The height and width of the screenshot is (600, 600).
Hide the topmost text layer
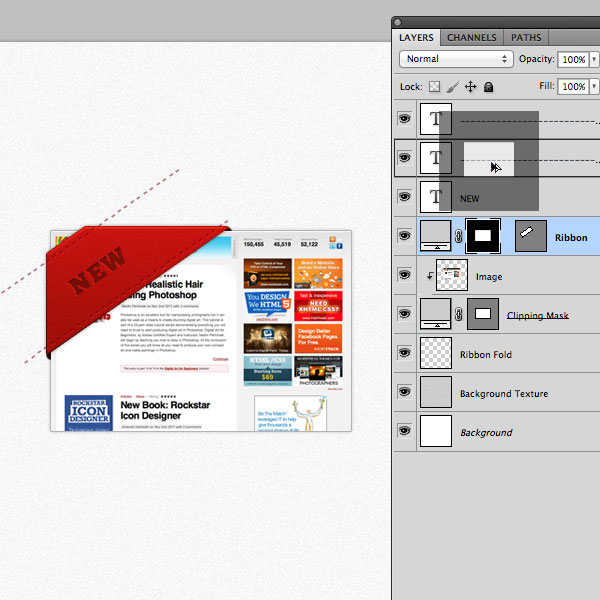point(404,119)
